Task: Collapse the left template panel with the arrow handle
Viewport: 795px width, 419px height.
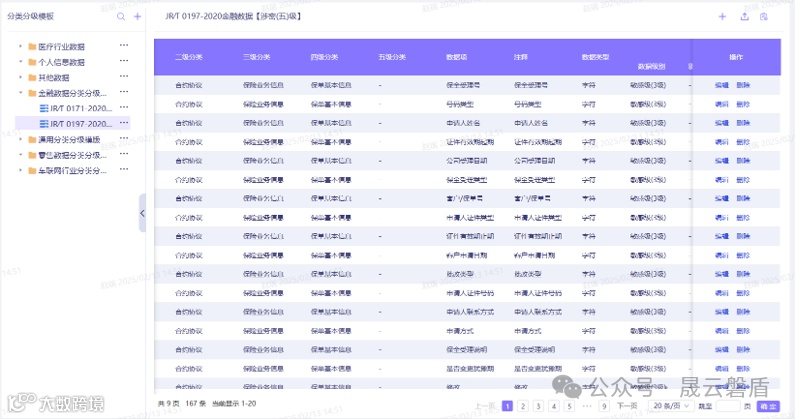Action: point(142,213)
